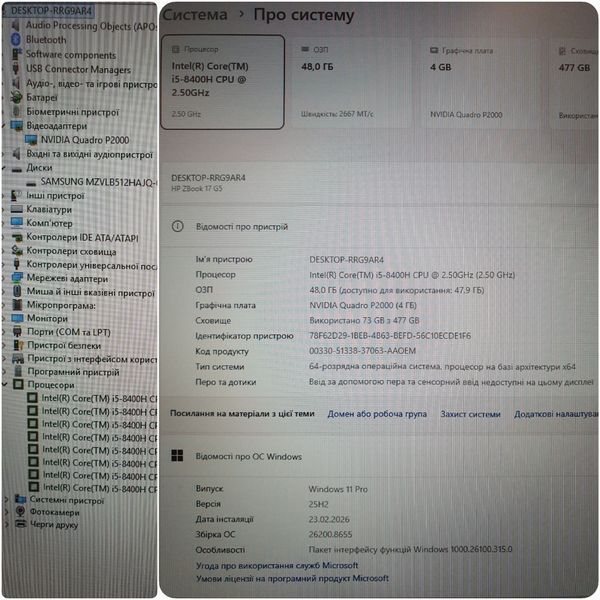Select the Процесор i5-8400H info card
Viewport: 600px width, 600px height.
222,82
